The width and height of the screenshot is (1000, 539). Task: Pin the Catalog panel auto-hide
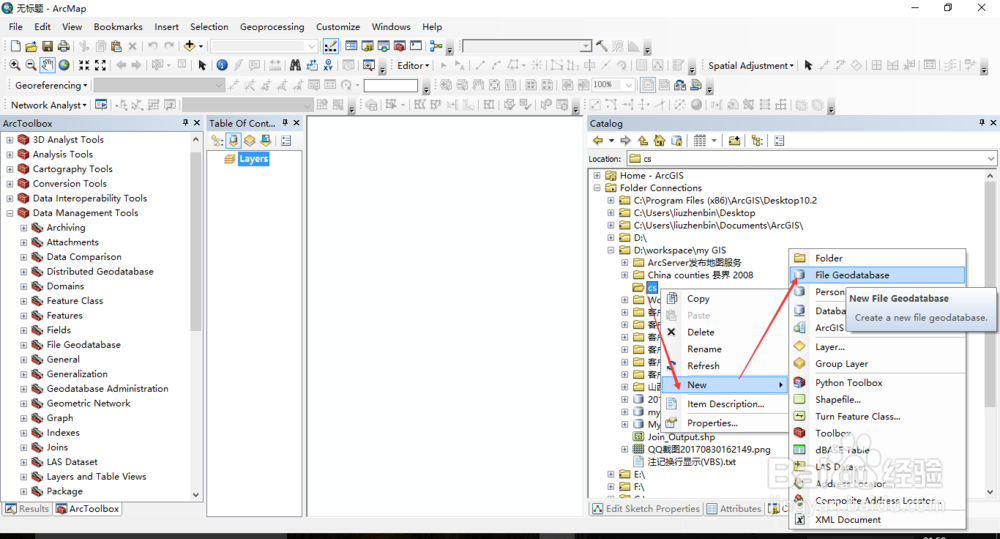point(982,122)
